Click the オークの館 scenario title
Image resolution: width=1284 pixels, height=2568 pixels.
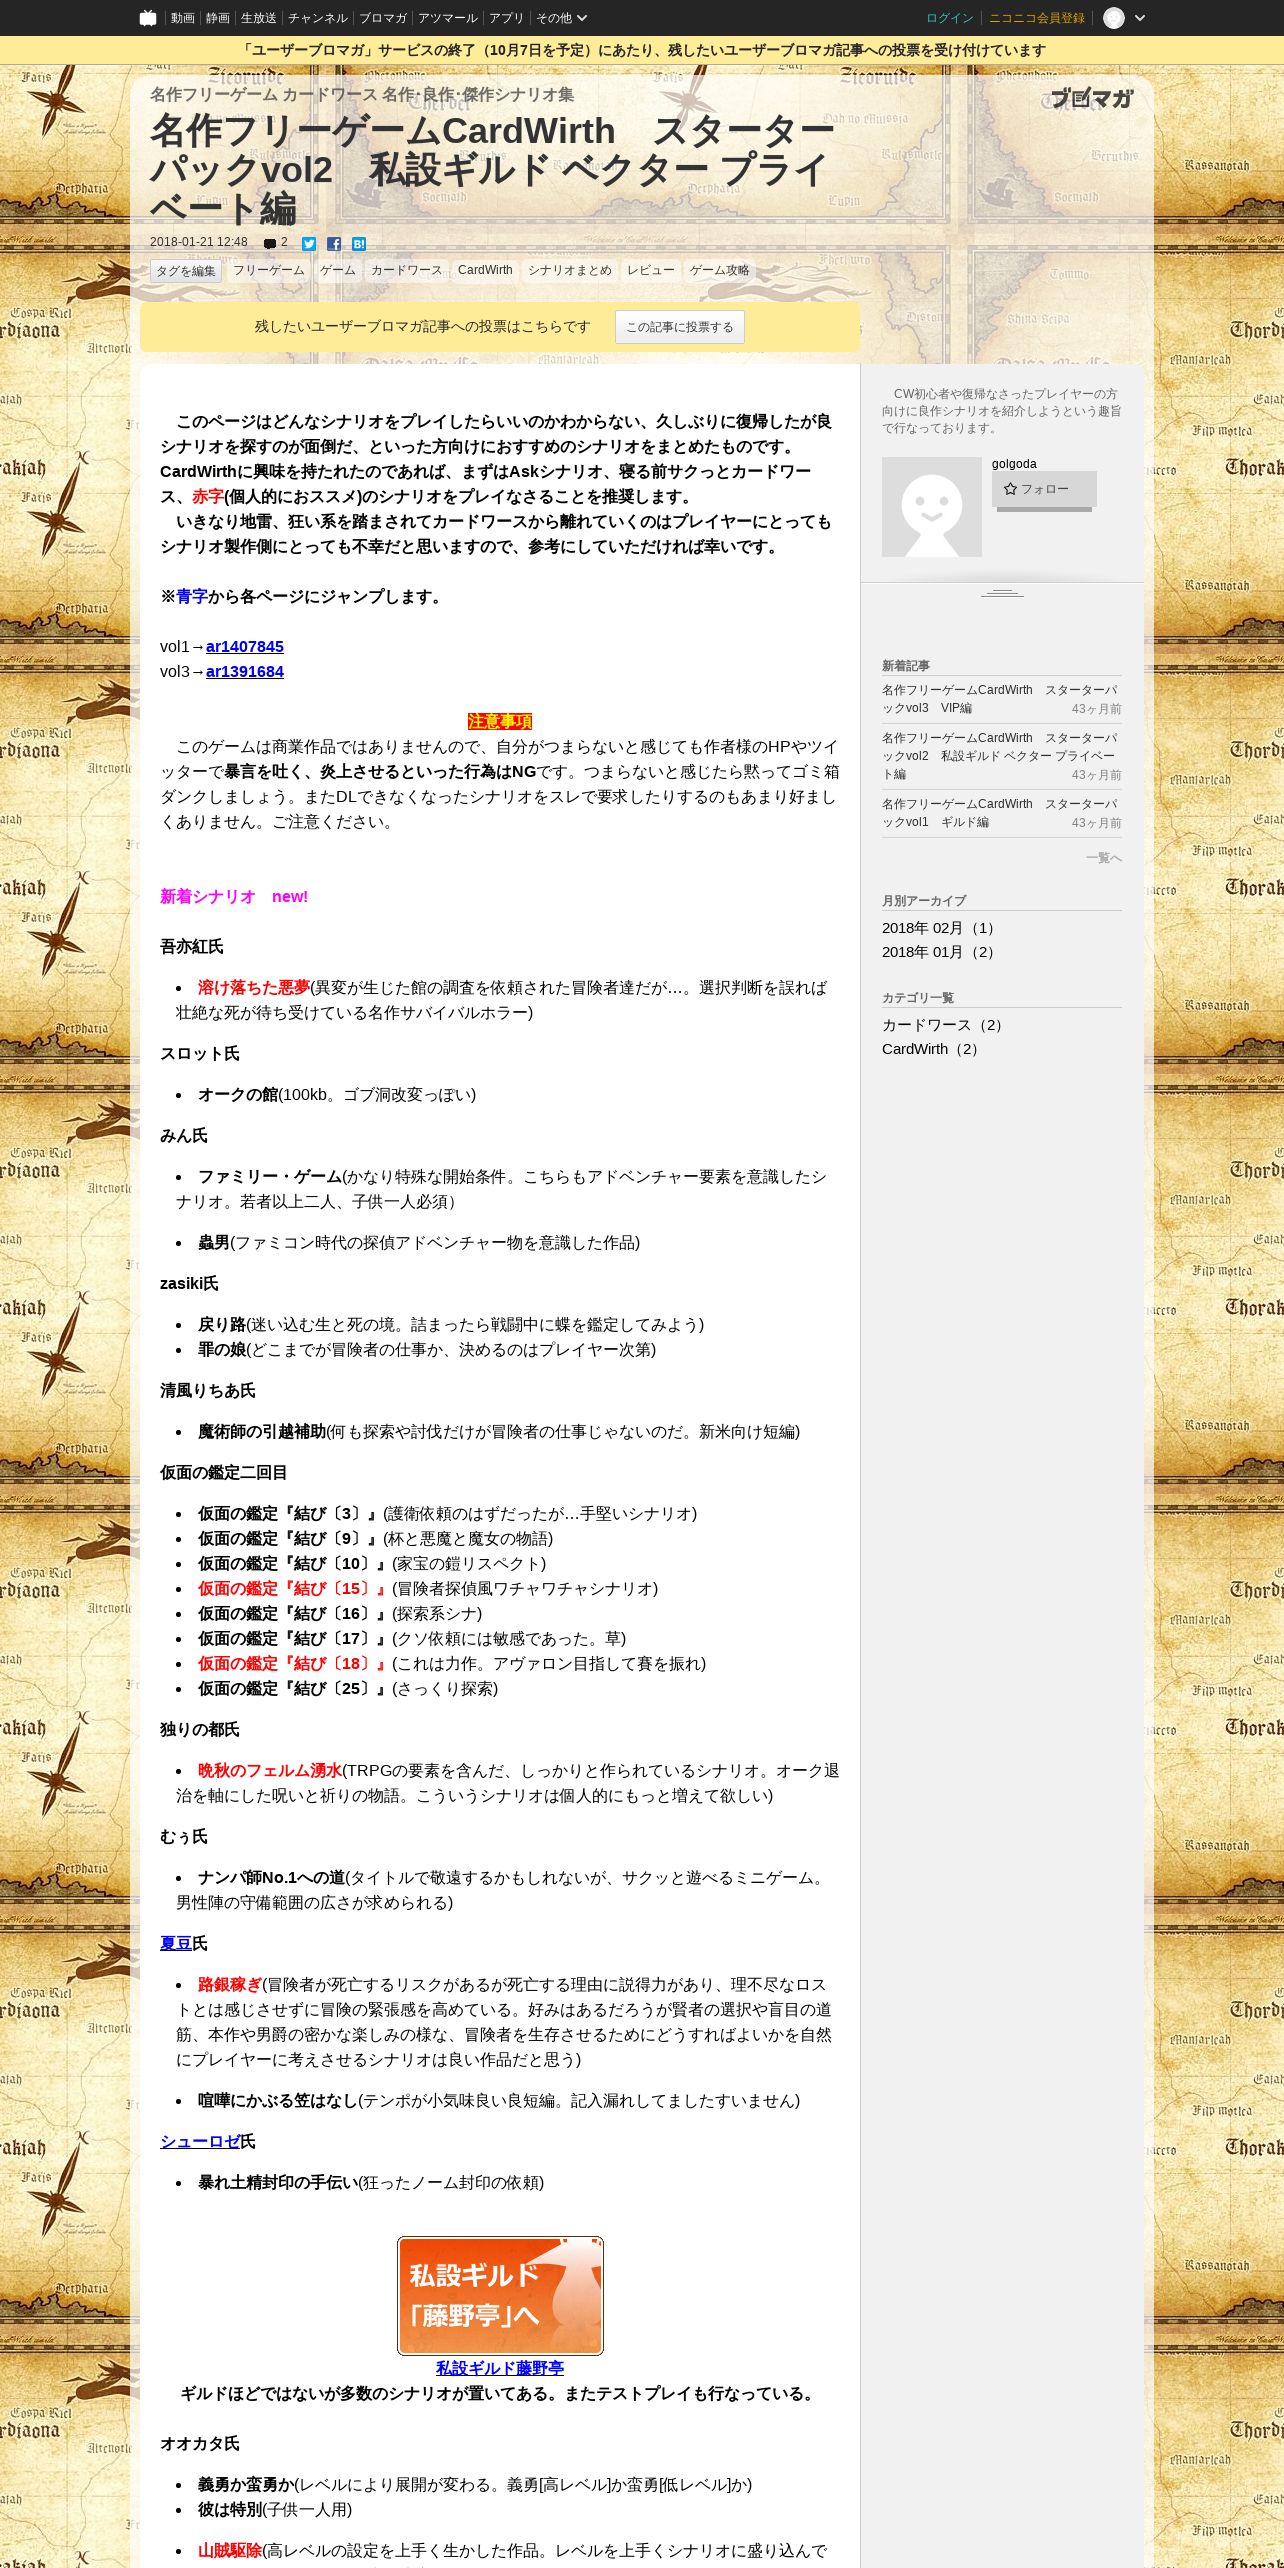(238, 1094)
